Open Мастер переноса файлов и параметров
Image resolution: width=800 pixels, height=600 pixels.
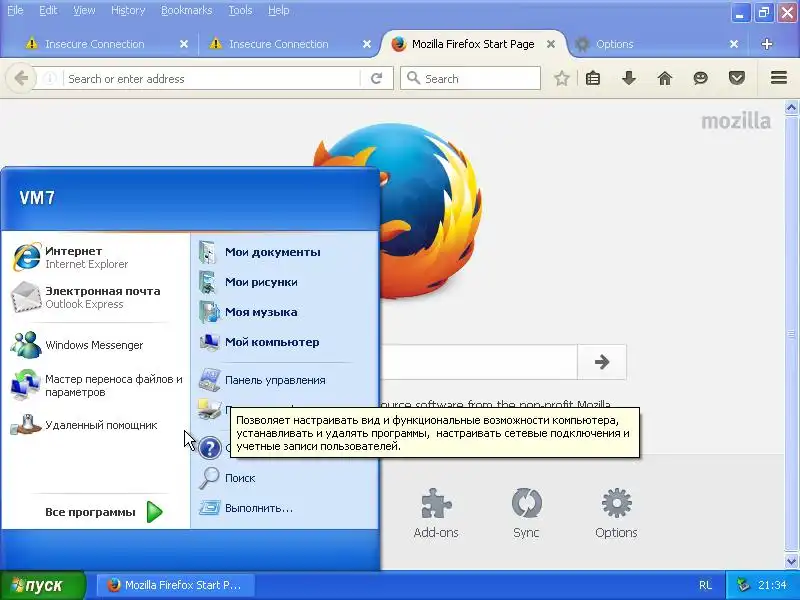coord(97,385)
